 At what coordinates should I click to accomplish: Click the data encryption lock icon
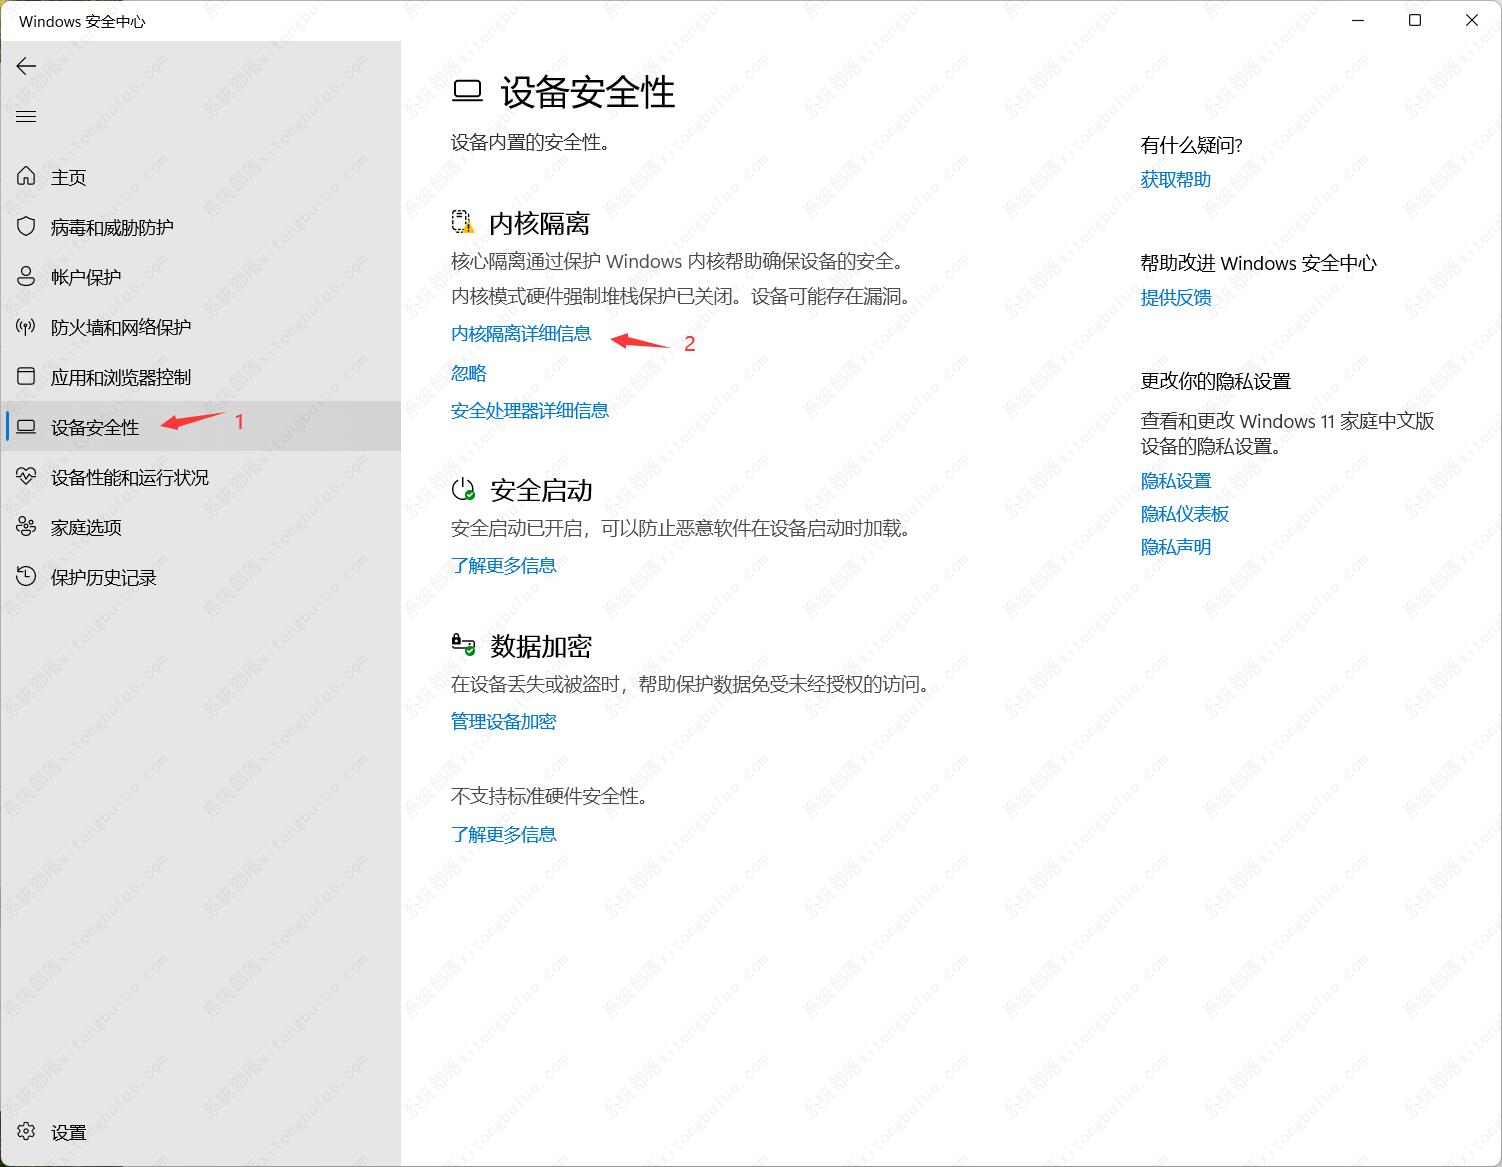[x=463, y=645]
